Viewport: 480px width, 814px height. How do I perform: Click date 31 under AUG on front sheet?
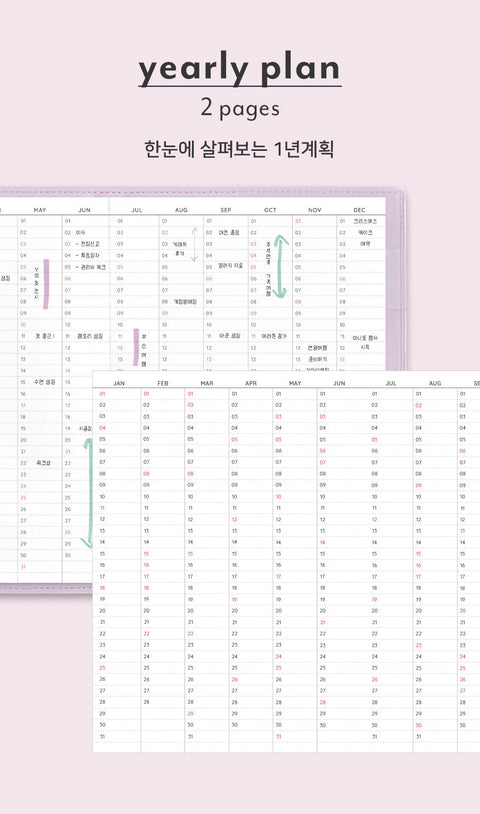pyautogui.click(x=419, y=737)
